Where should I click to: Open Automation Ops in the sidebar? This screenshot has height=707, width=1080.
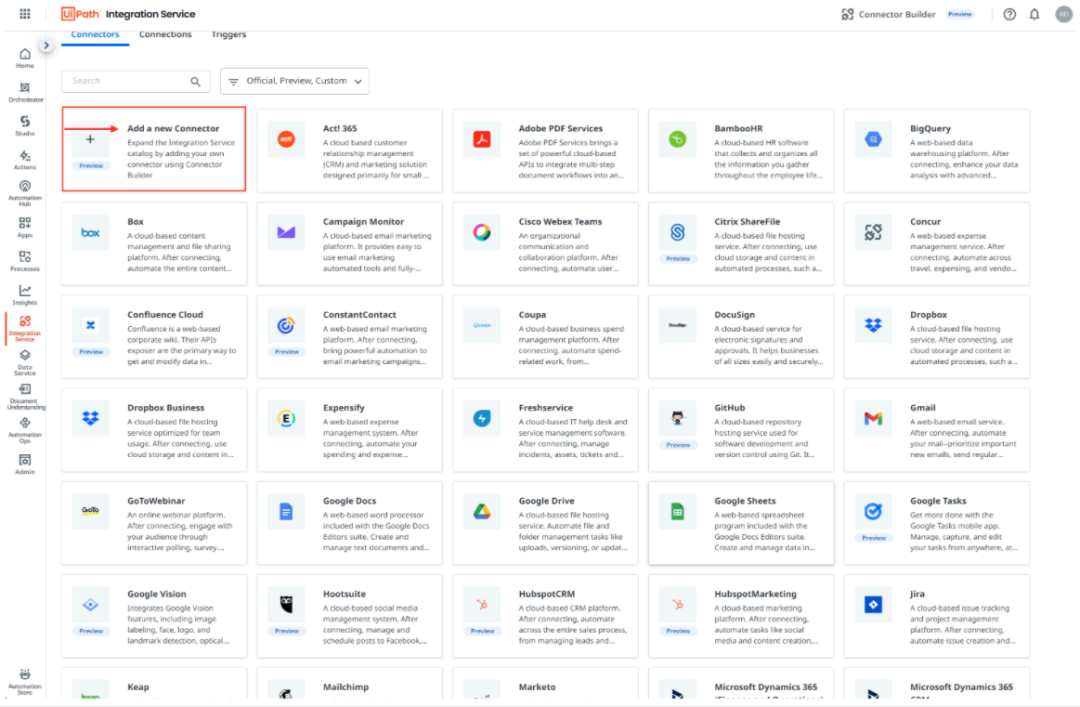pos(25,430)
